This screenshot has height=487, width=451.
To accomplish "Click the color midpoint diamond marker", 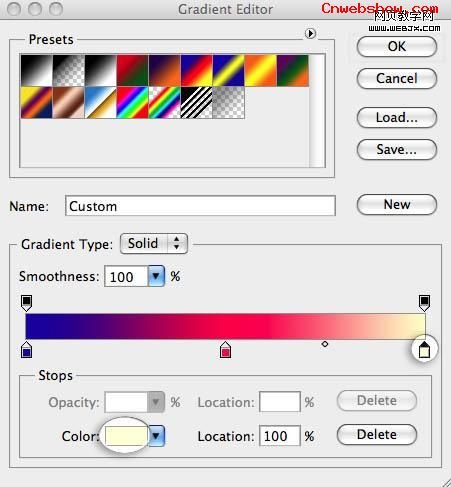I will [x=325, y=344].
